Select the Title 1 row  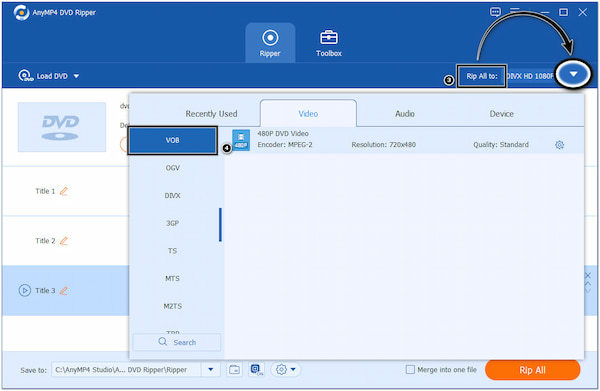point(66,191)
